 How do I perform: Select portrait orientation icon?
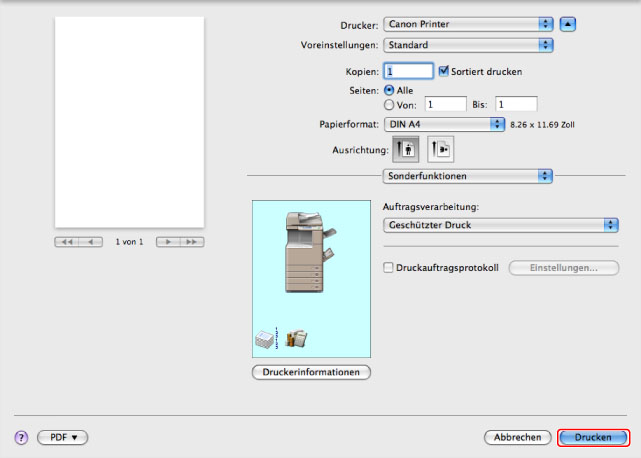[406, 148]
